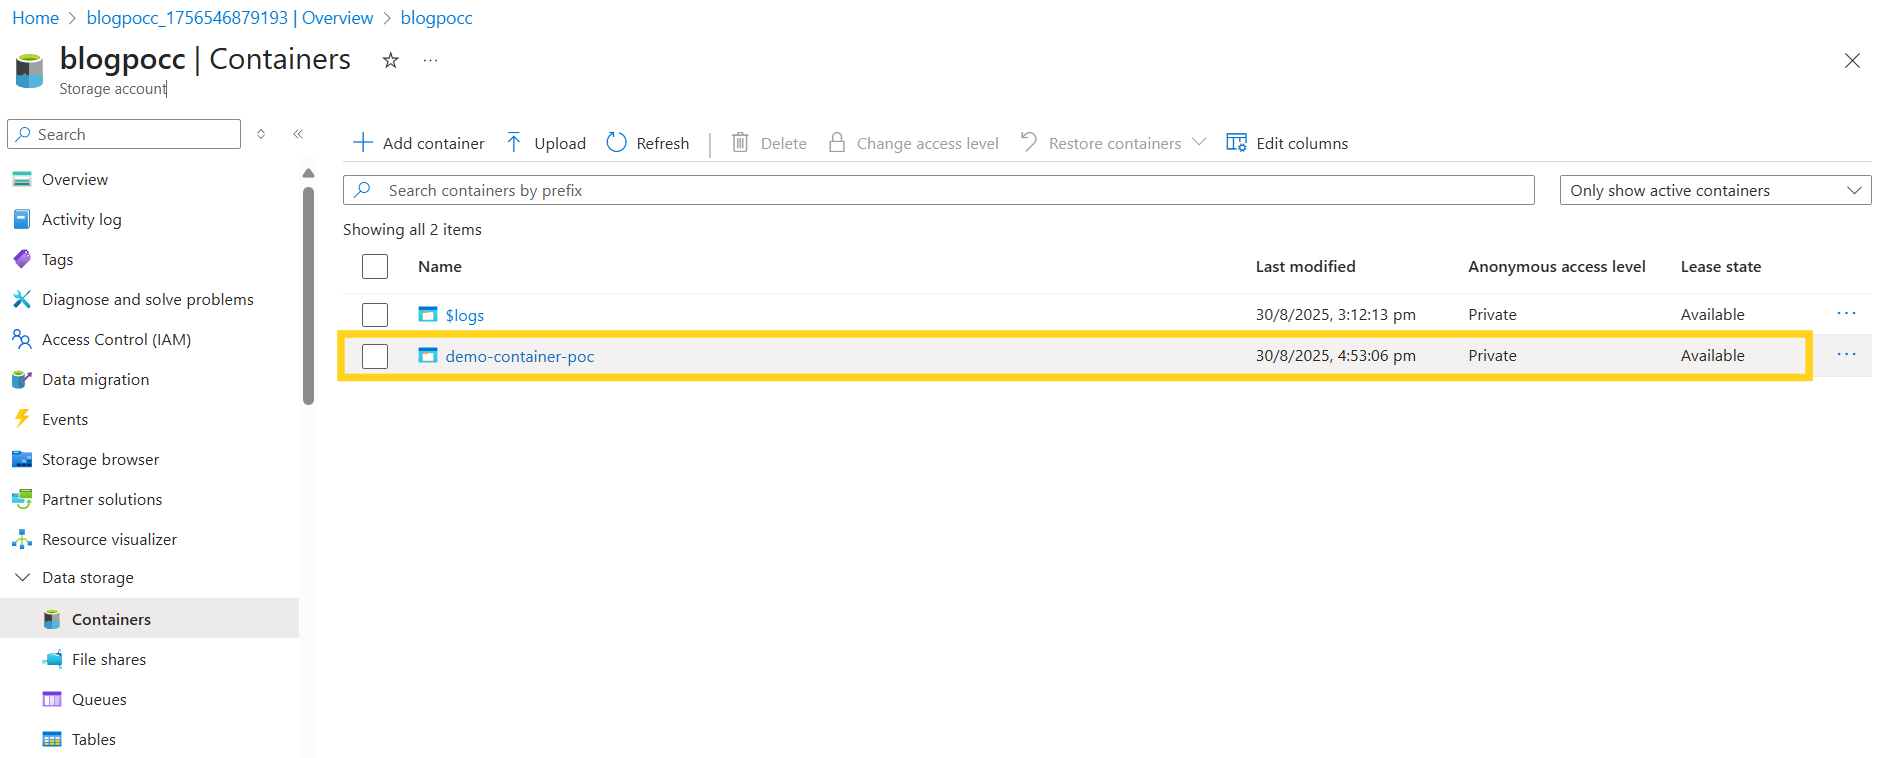Image resolution: width=1882 pixels, height=758 pixels.
Task: Open Overview in the sidebar menu
Action: point(75,180)
